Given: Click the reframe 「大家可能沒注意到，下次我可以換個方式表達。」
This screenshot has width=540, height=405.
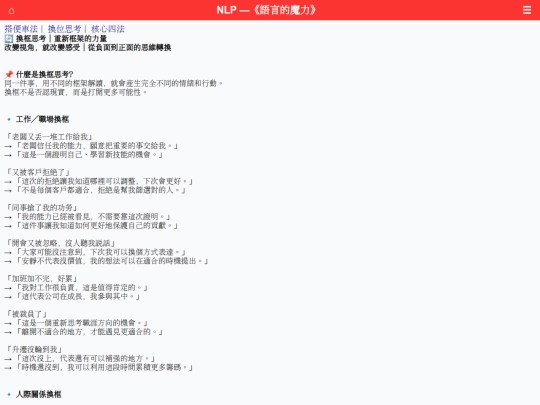Looking at the screenshot, I should pyautogui.click(x=101, y=252).
